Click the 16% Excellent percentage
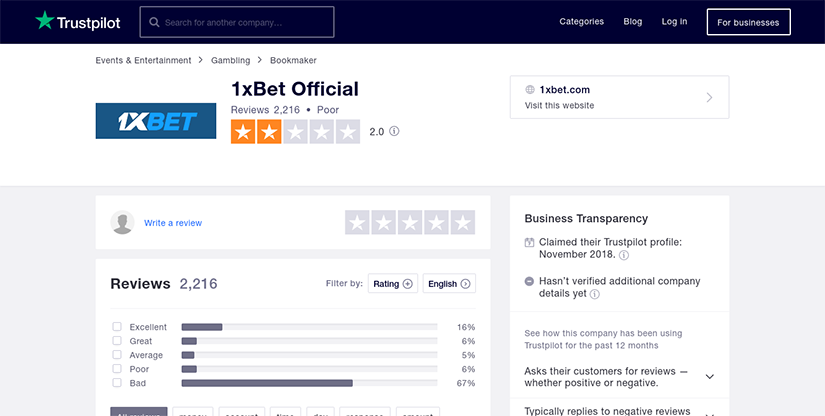825x416 pixels. [x=466, y=327]
